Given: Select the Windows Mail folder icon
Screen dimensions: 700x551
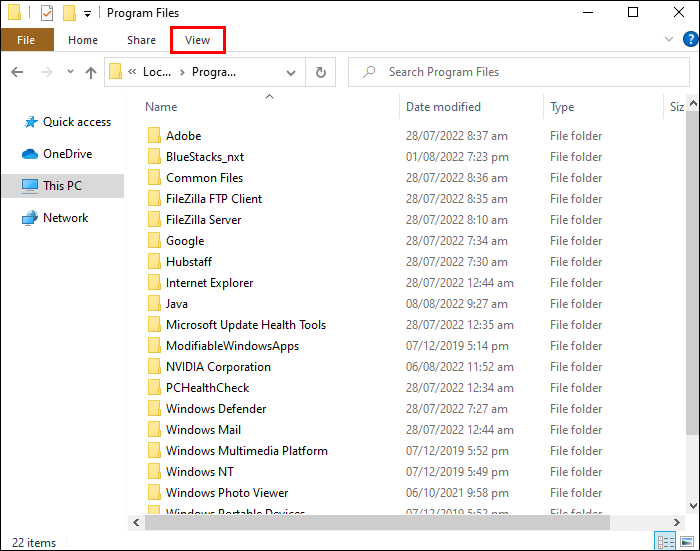Looking at the screenshot, I should coord(154,429).
